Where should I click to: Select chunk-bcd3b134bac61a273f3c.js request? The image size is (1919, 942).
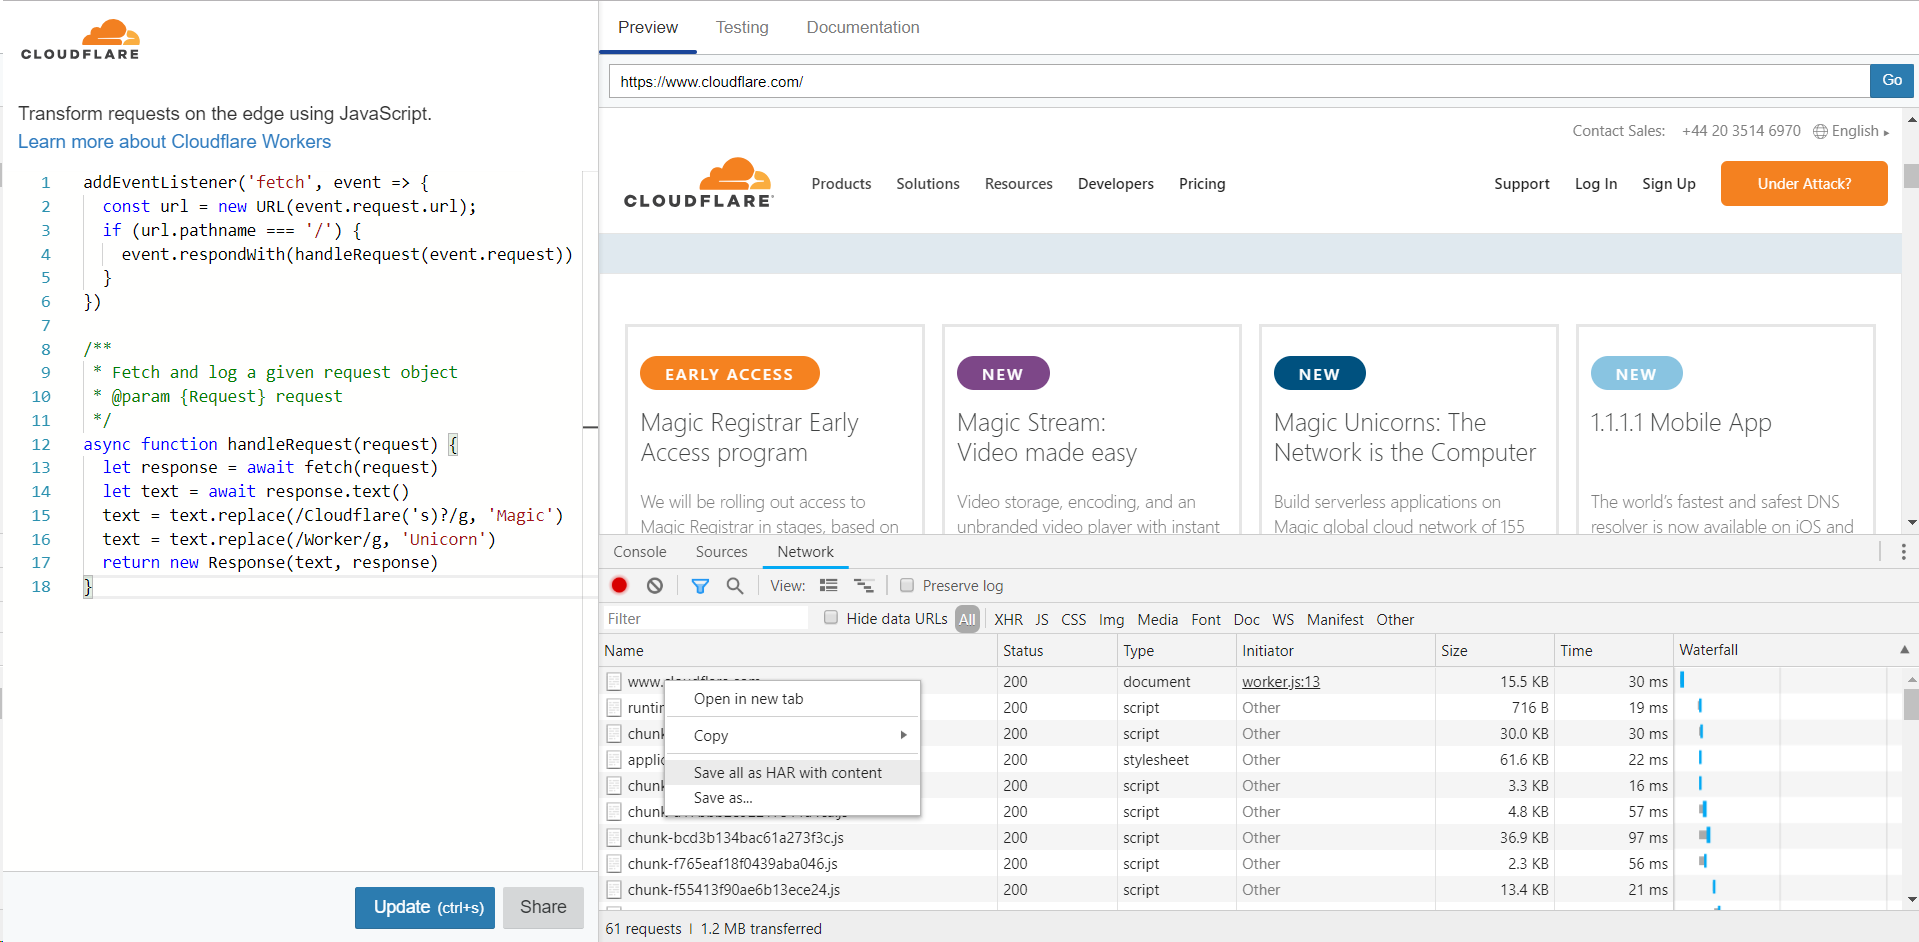(736, 838)
